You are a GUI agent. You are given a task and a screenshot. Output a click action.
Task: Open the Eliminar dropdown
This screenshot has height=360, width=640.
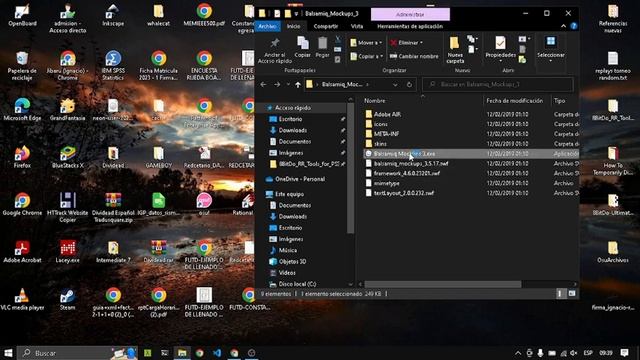(x=406, y=42)
